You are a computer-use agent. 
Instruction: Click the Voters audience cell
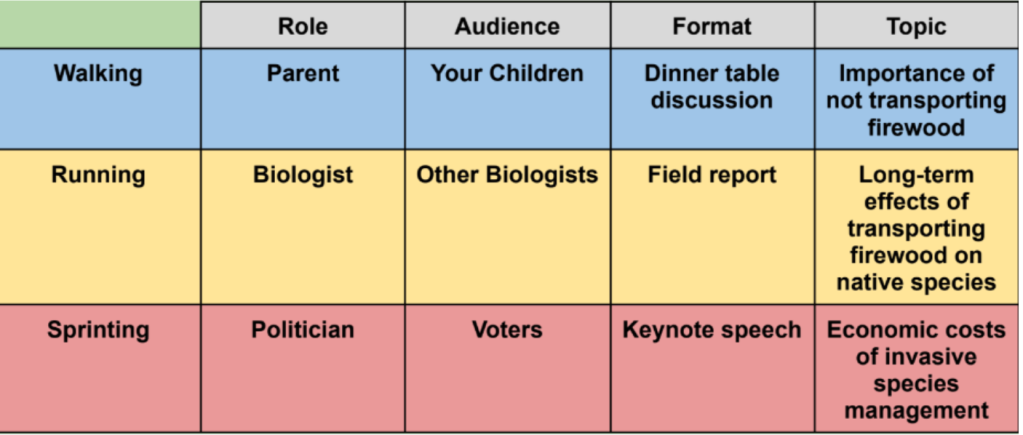(x=507, y=330)
